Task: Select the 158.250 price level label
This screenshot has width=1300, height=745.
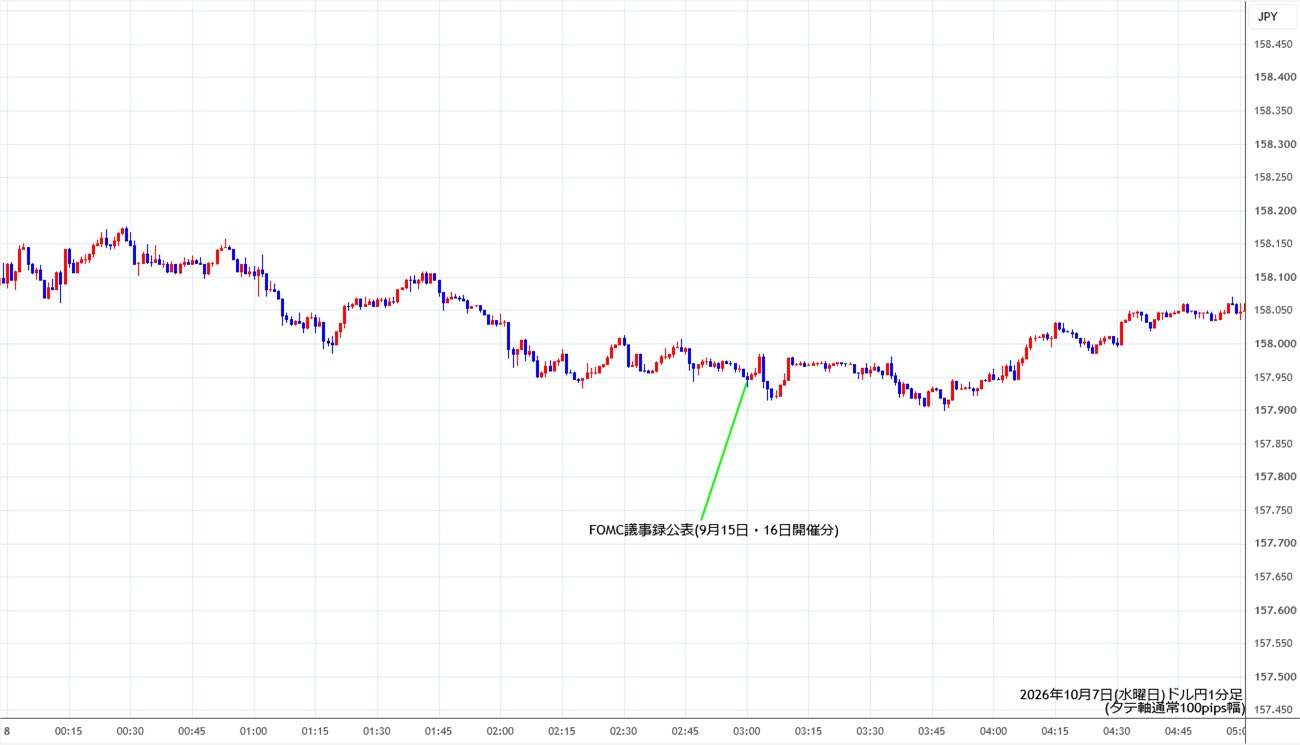Action: [1273, 177]
